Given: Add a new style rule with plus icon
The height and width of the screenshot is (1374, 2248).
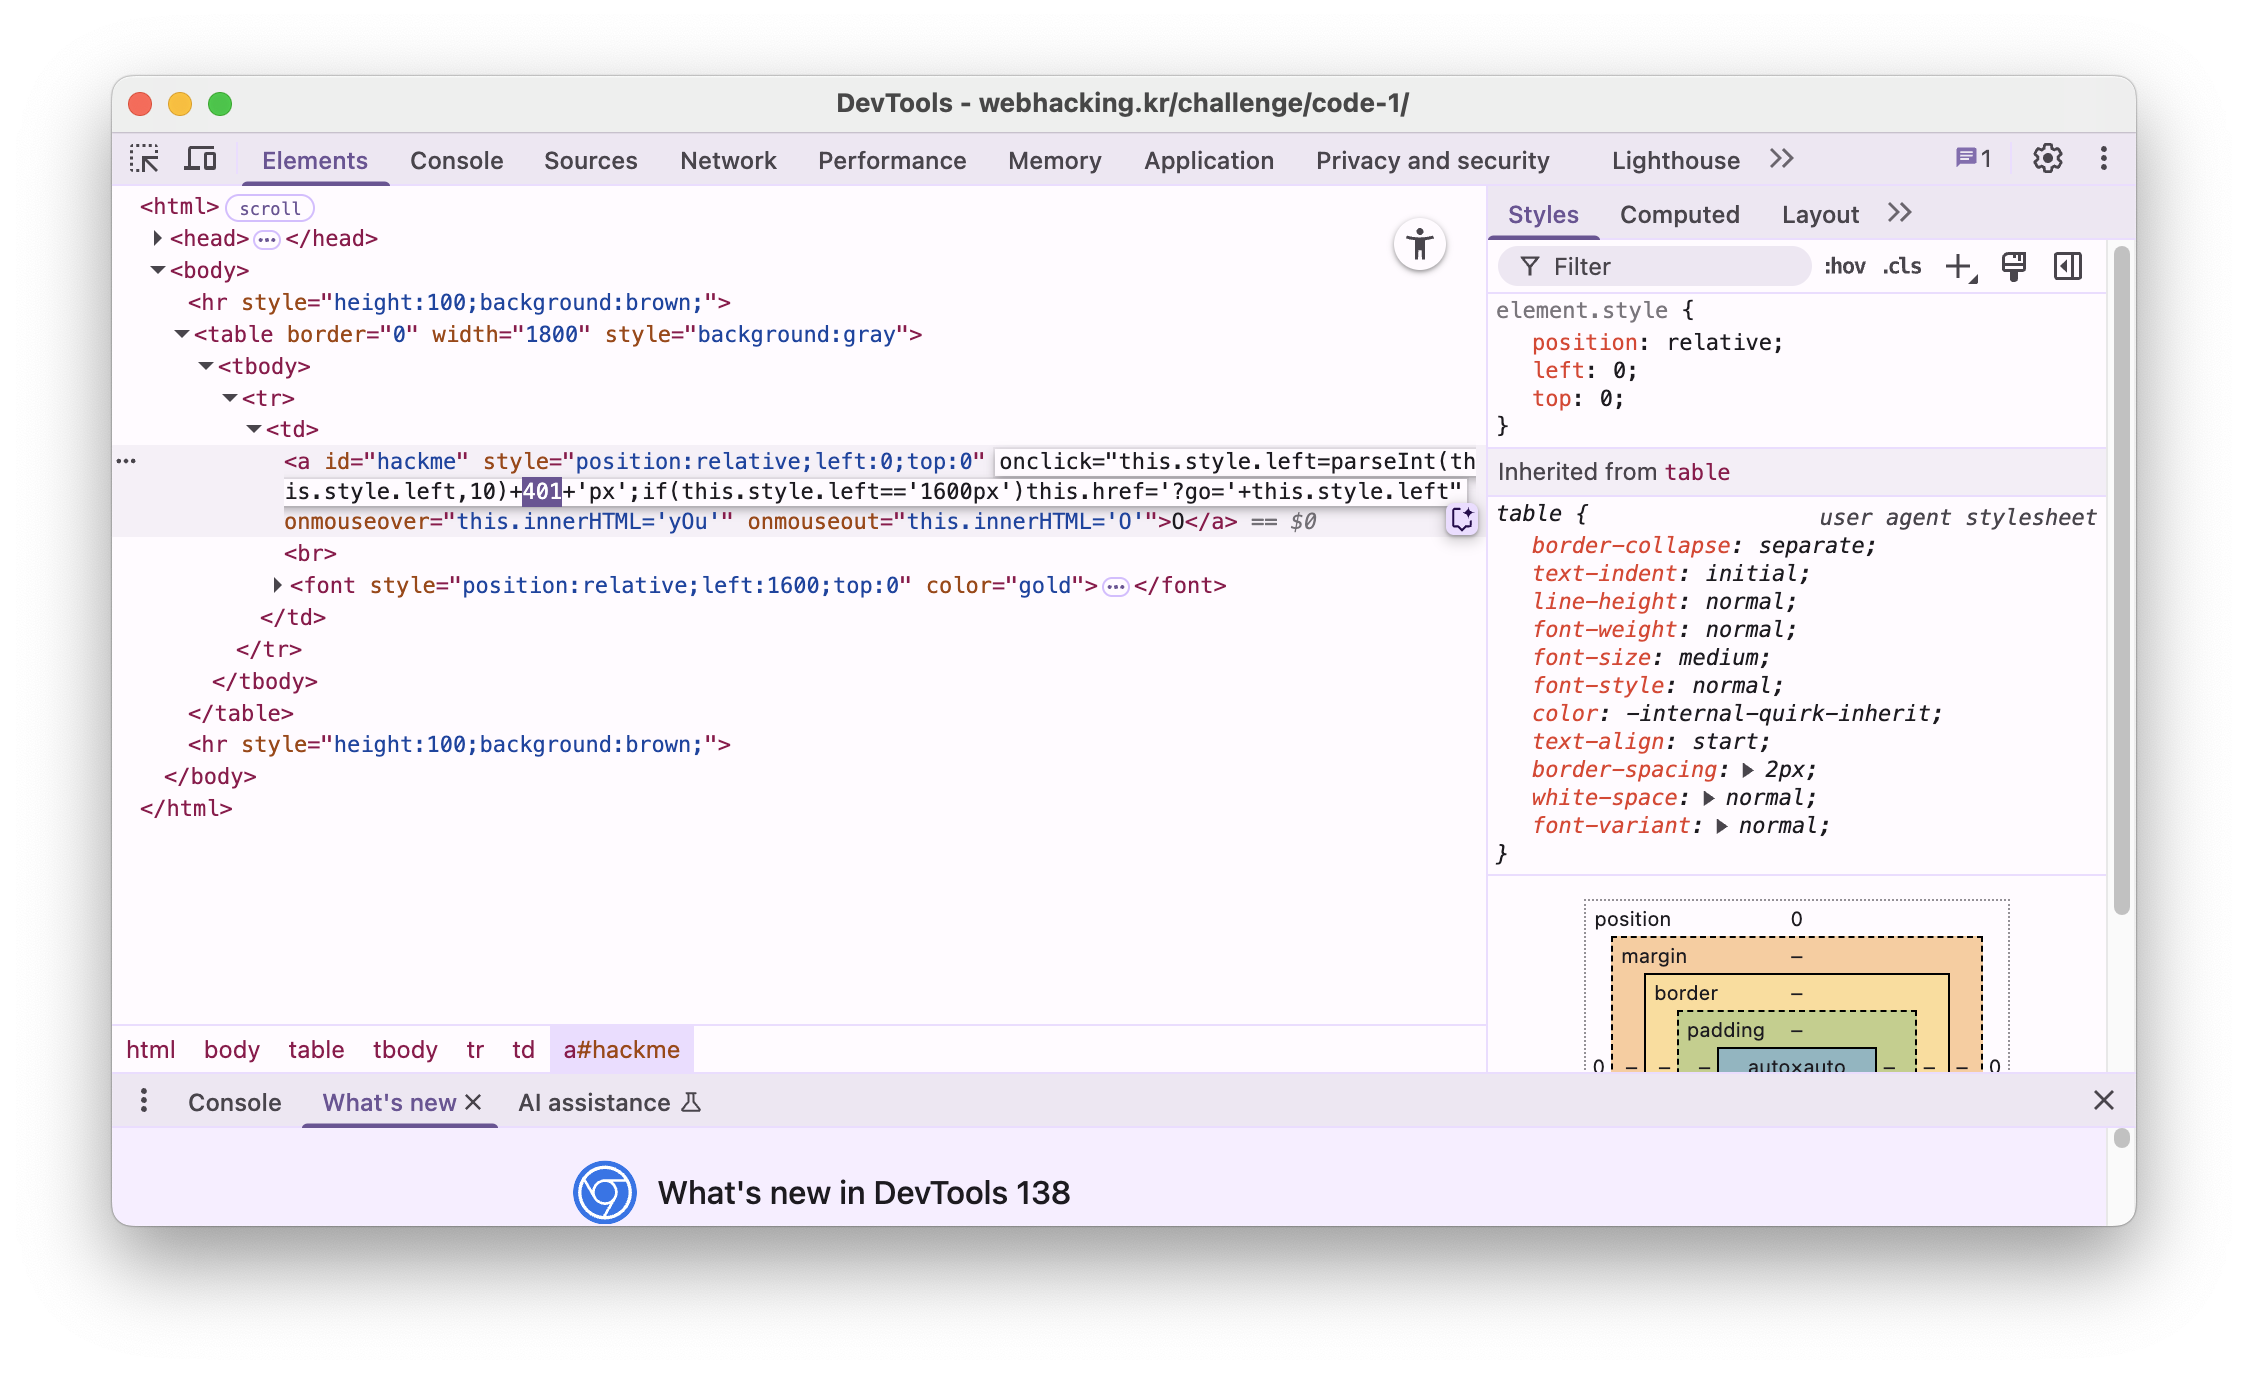Looking at the screenshot, I should click(1959, 267).
